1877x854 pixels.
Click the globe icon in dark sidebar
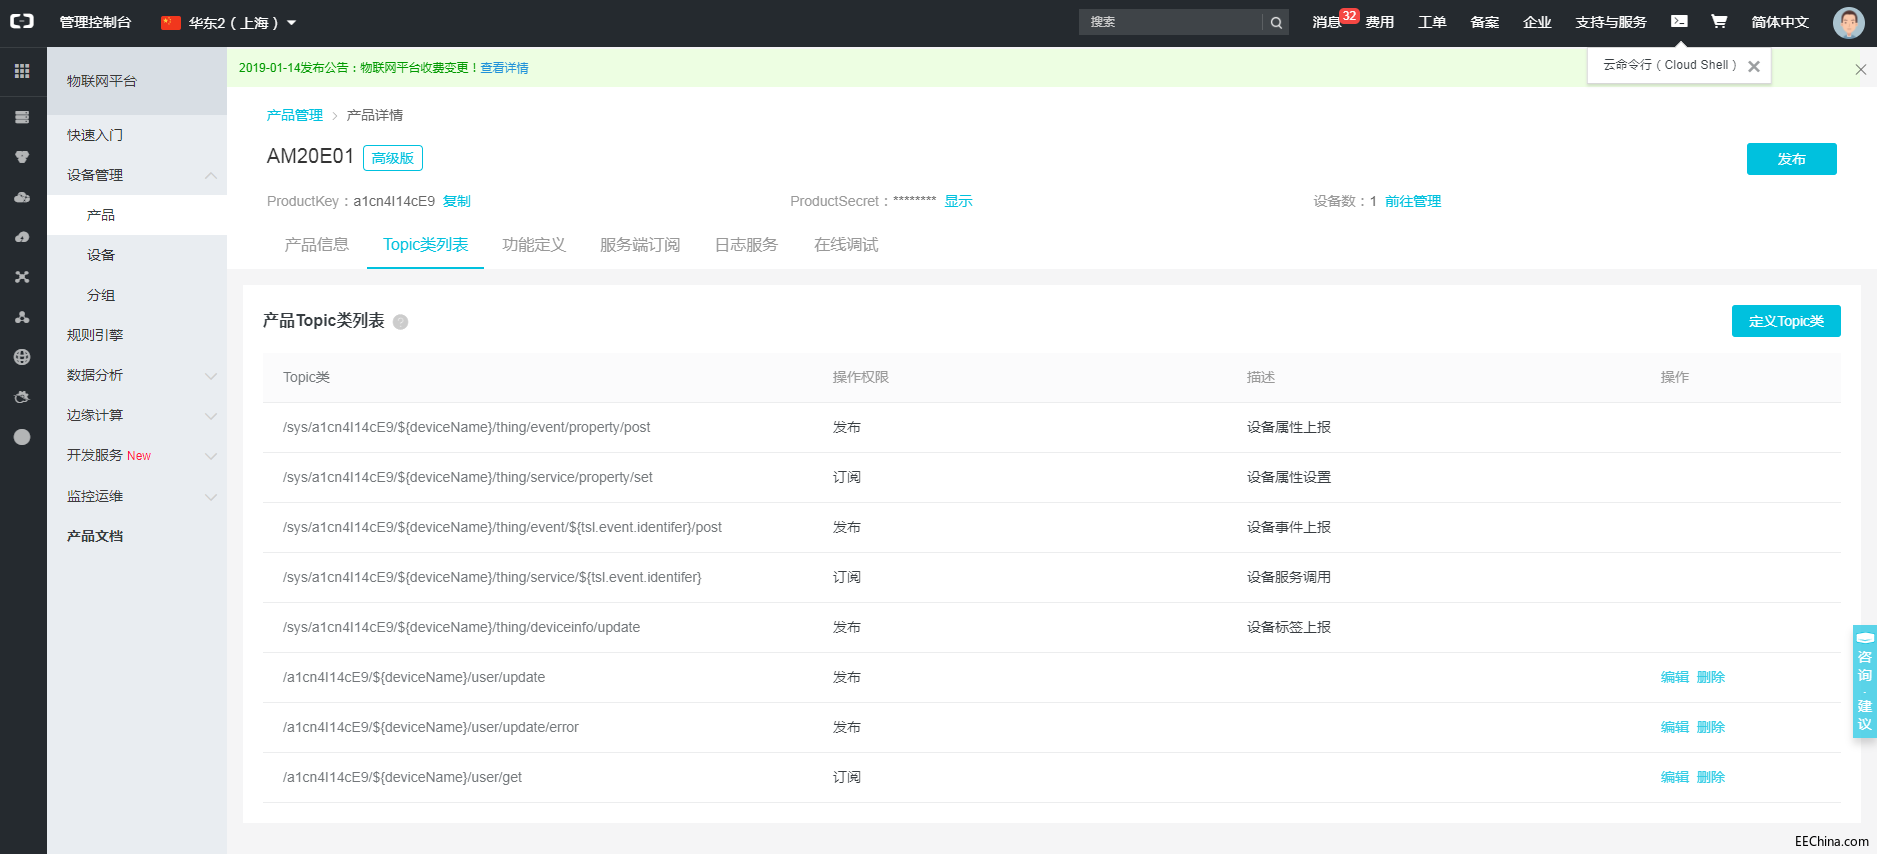pyautogui.click(x=22, y=357)
